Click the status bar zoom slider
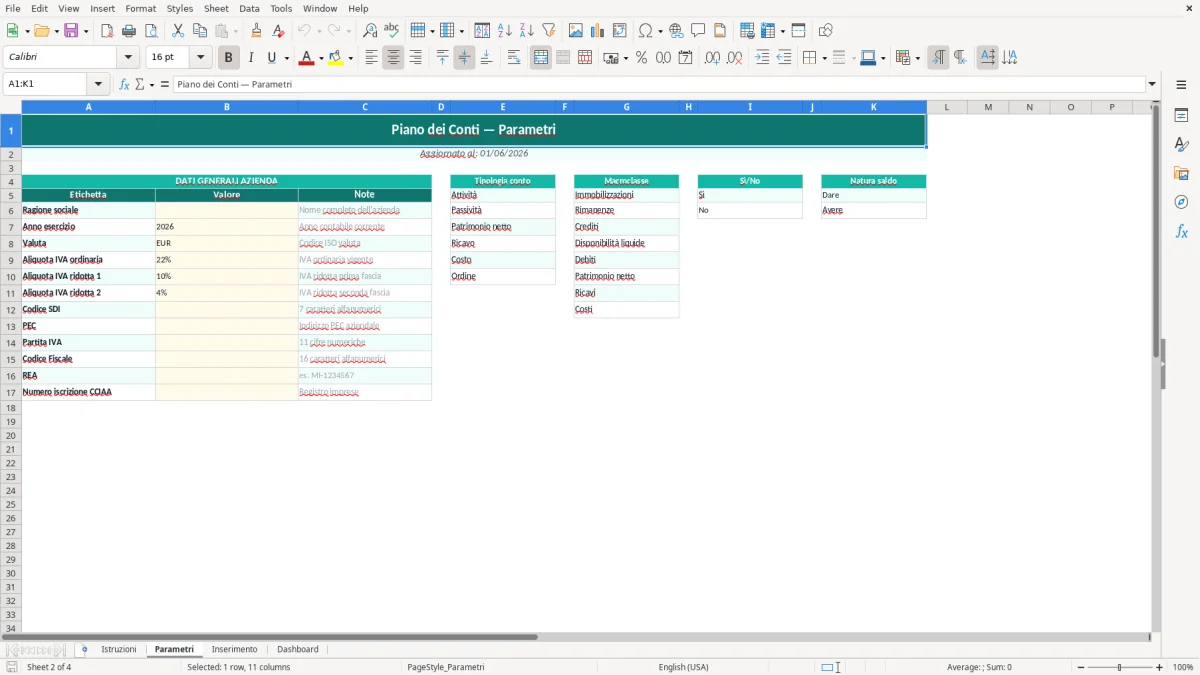 click(1120, 667)
